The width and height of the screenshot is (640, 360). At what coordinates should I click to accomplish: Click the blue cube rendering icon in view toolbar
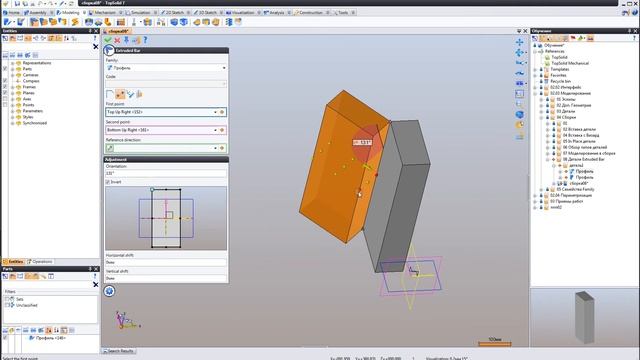click(519, 114)
